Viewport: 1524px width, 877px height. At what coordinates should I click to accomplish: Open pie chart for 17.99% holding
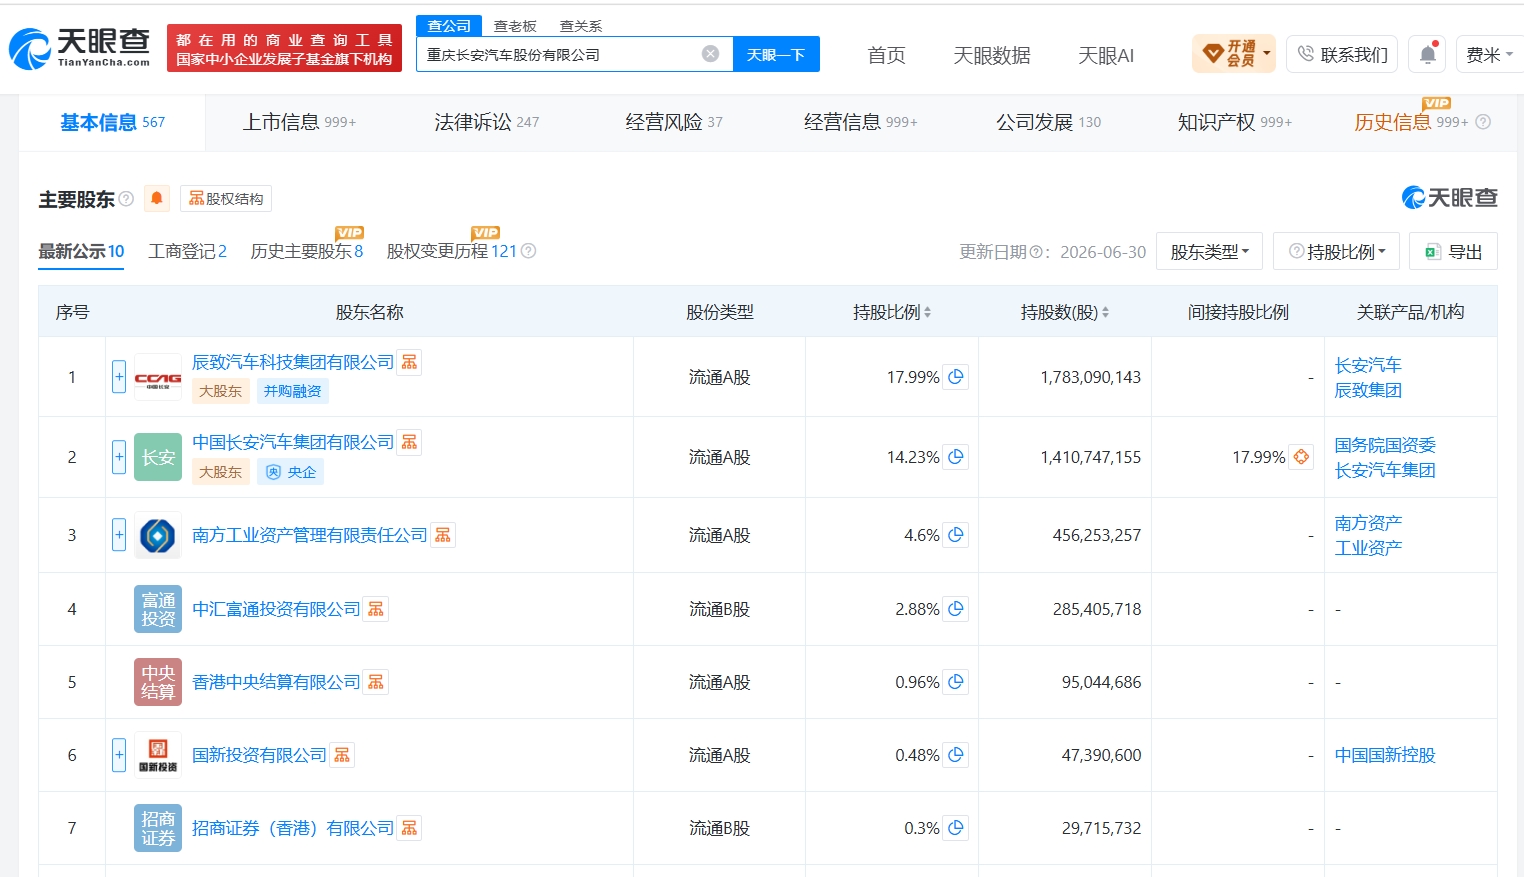956,377
